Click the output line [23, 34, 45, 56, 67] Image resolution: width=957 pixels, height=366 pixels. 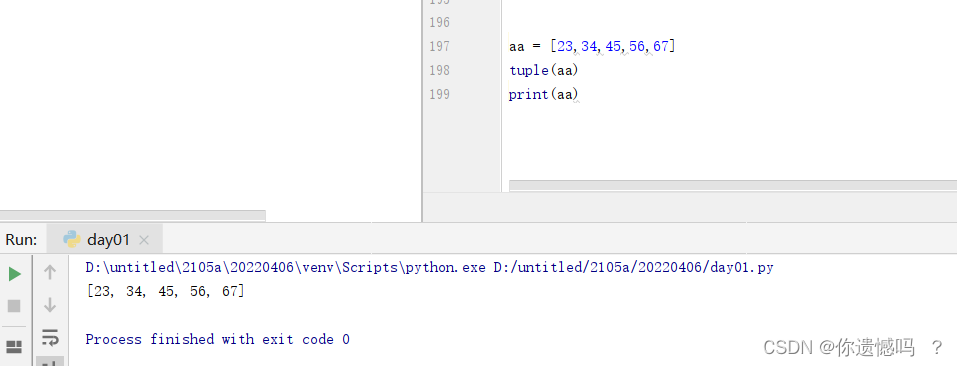pos(165,292)
